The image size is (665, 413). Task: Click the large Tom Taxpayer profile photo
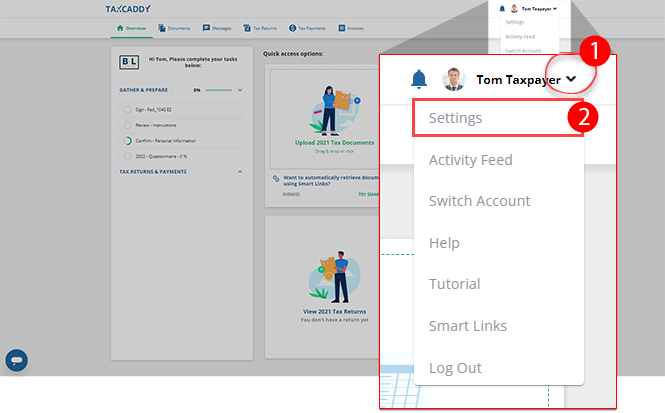point(453,79)
